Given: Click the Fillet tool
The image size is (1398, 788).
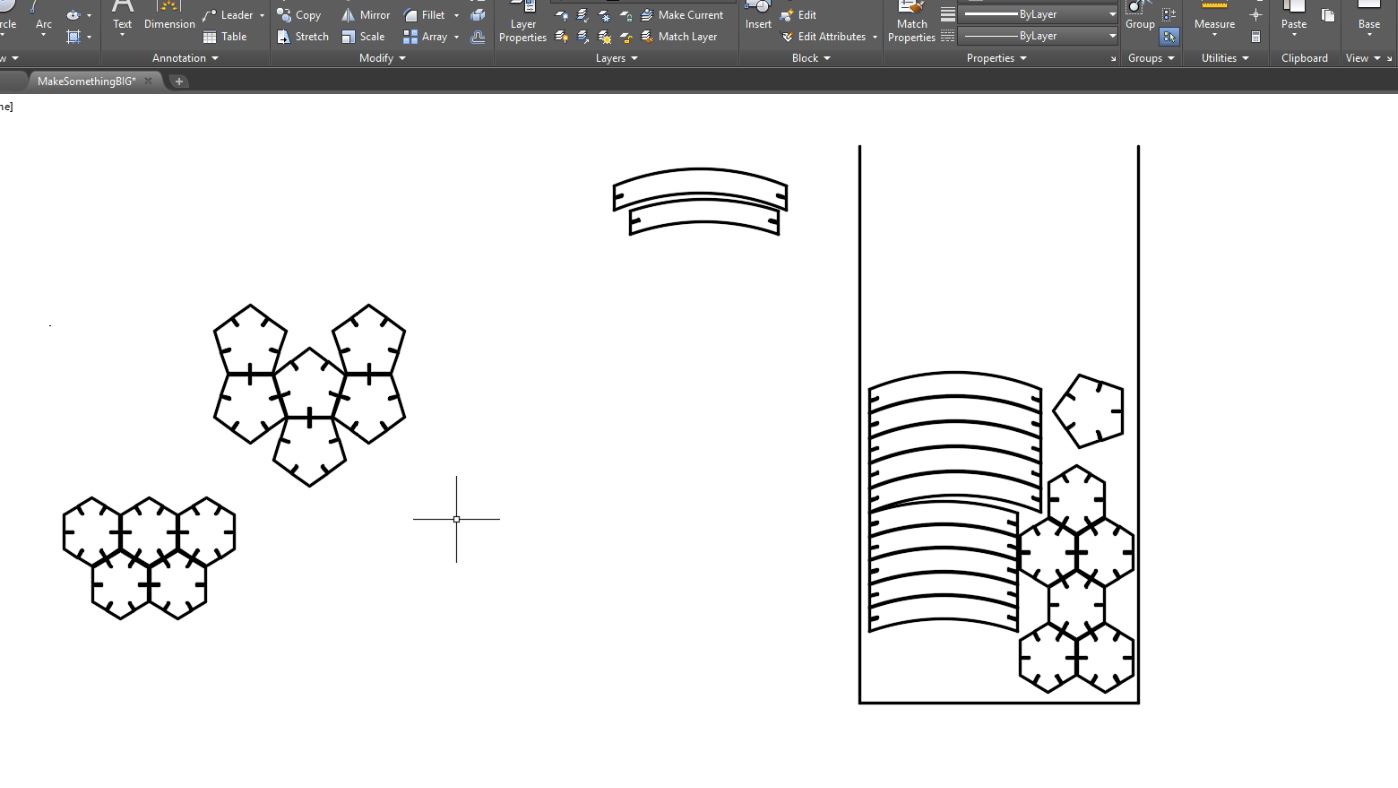Looking at the screenshot, I should tap(425, 15).
